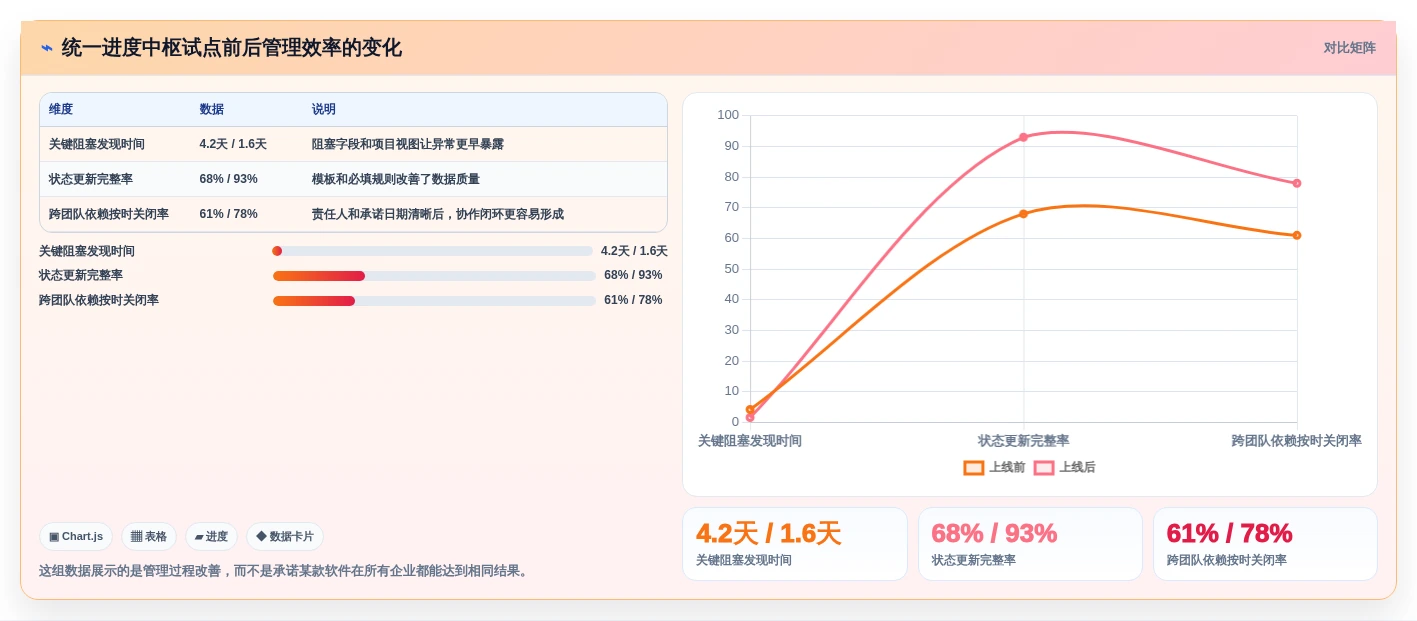Click the 对比矩阵 label in header
1417x621 pixels.
click(1349, 48)
